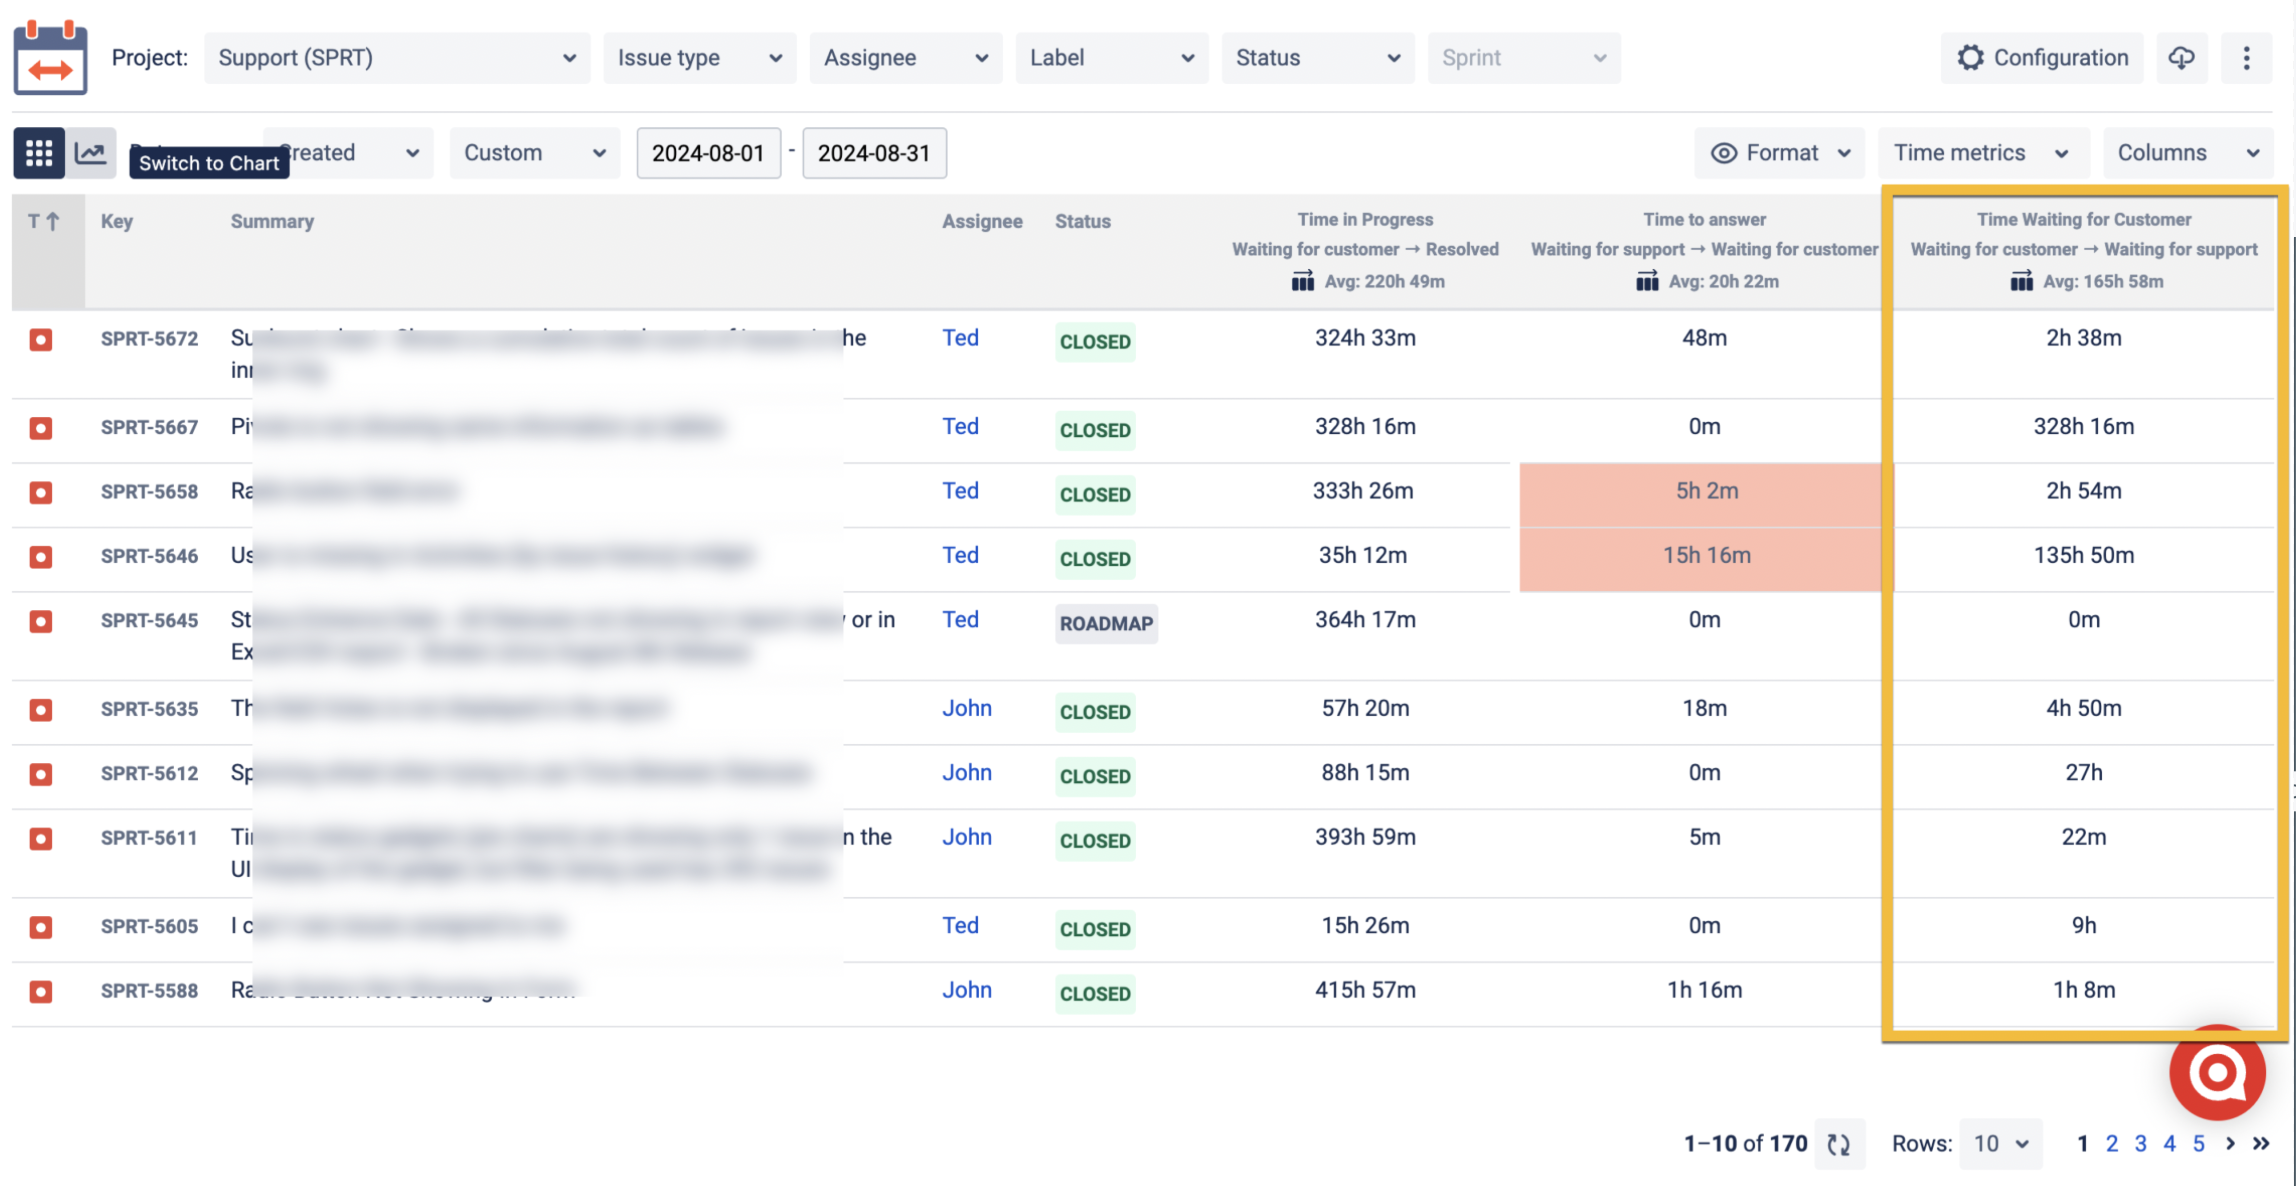The height and width of the screenshot is (1186, 2296).
Task: Toggle sort on the T column header
Action: [44, 221]
